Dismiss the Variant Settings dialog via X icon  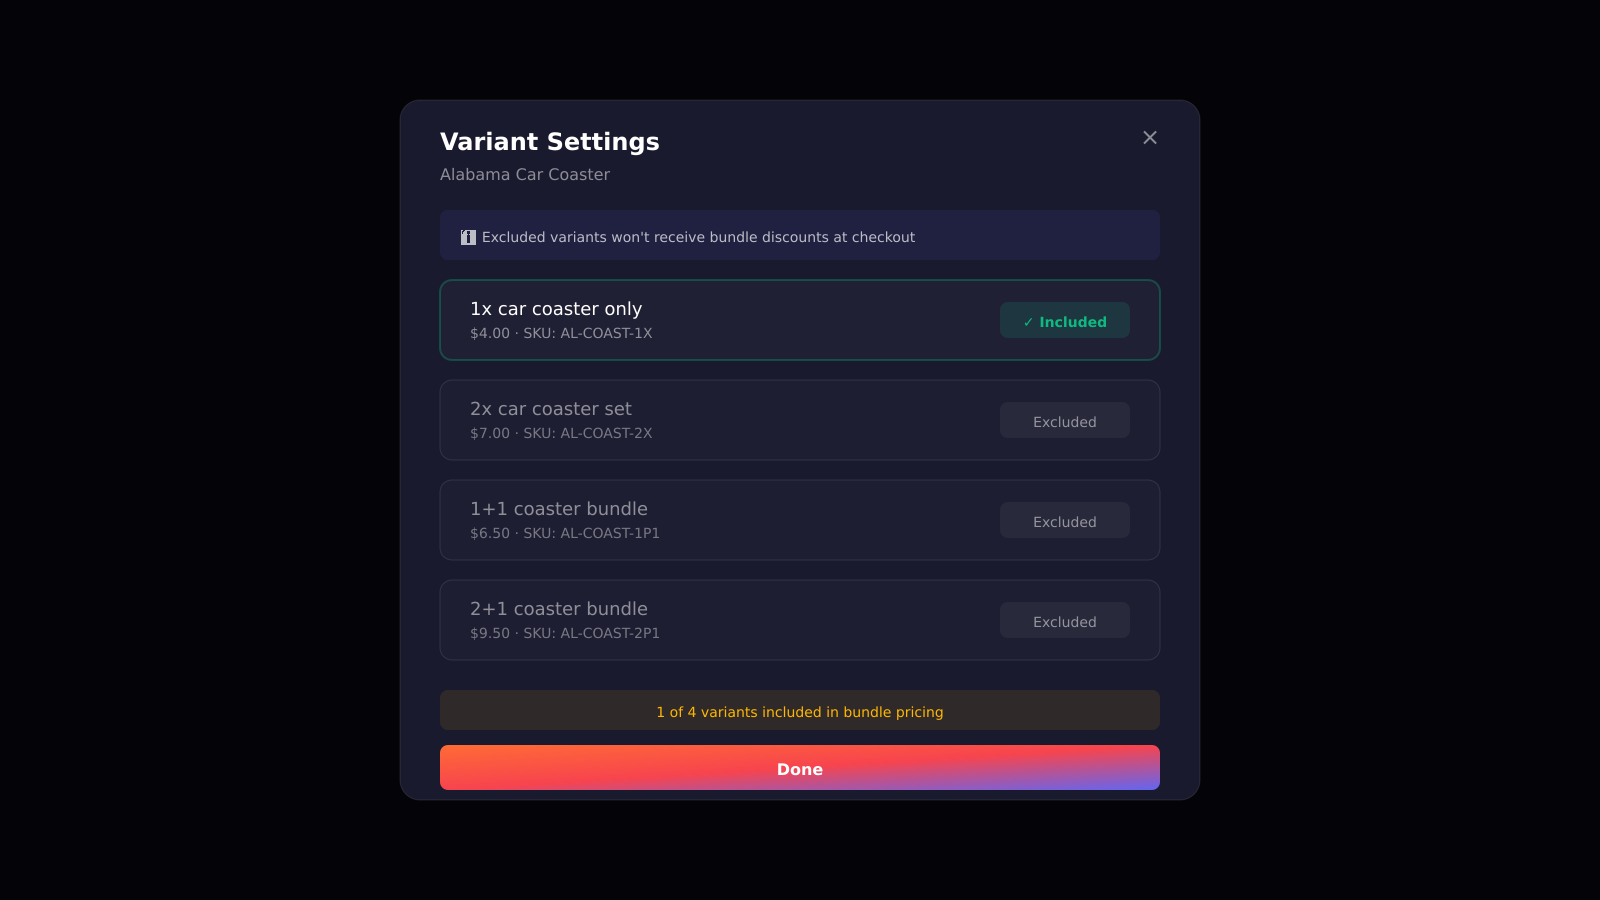(1149, 137)
